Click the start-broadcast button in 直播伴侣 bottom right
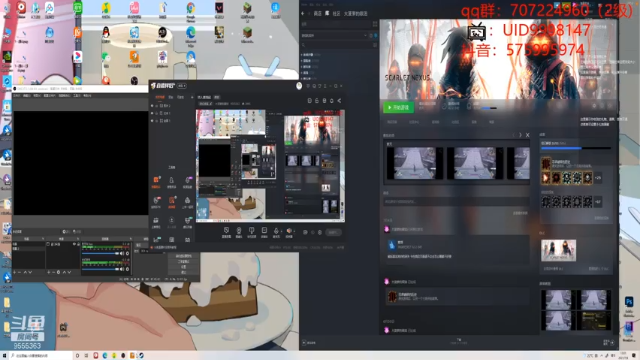The image size is (640, 360). tap(333, 232)
